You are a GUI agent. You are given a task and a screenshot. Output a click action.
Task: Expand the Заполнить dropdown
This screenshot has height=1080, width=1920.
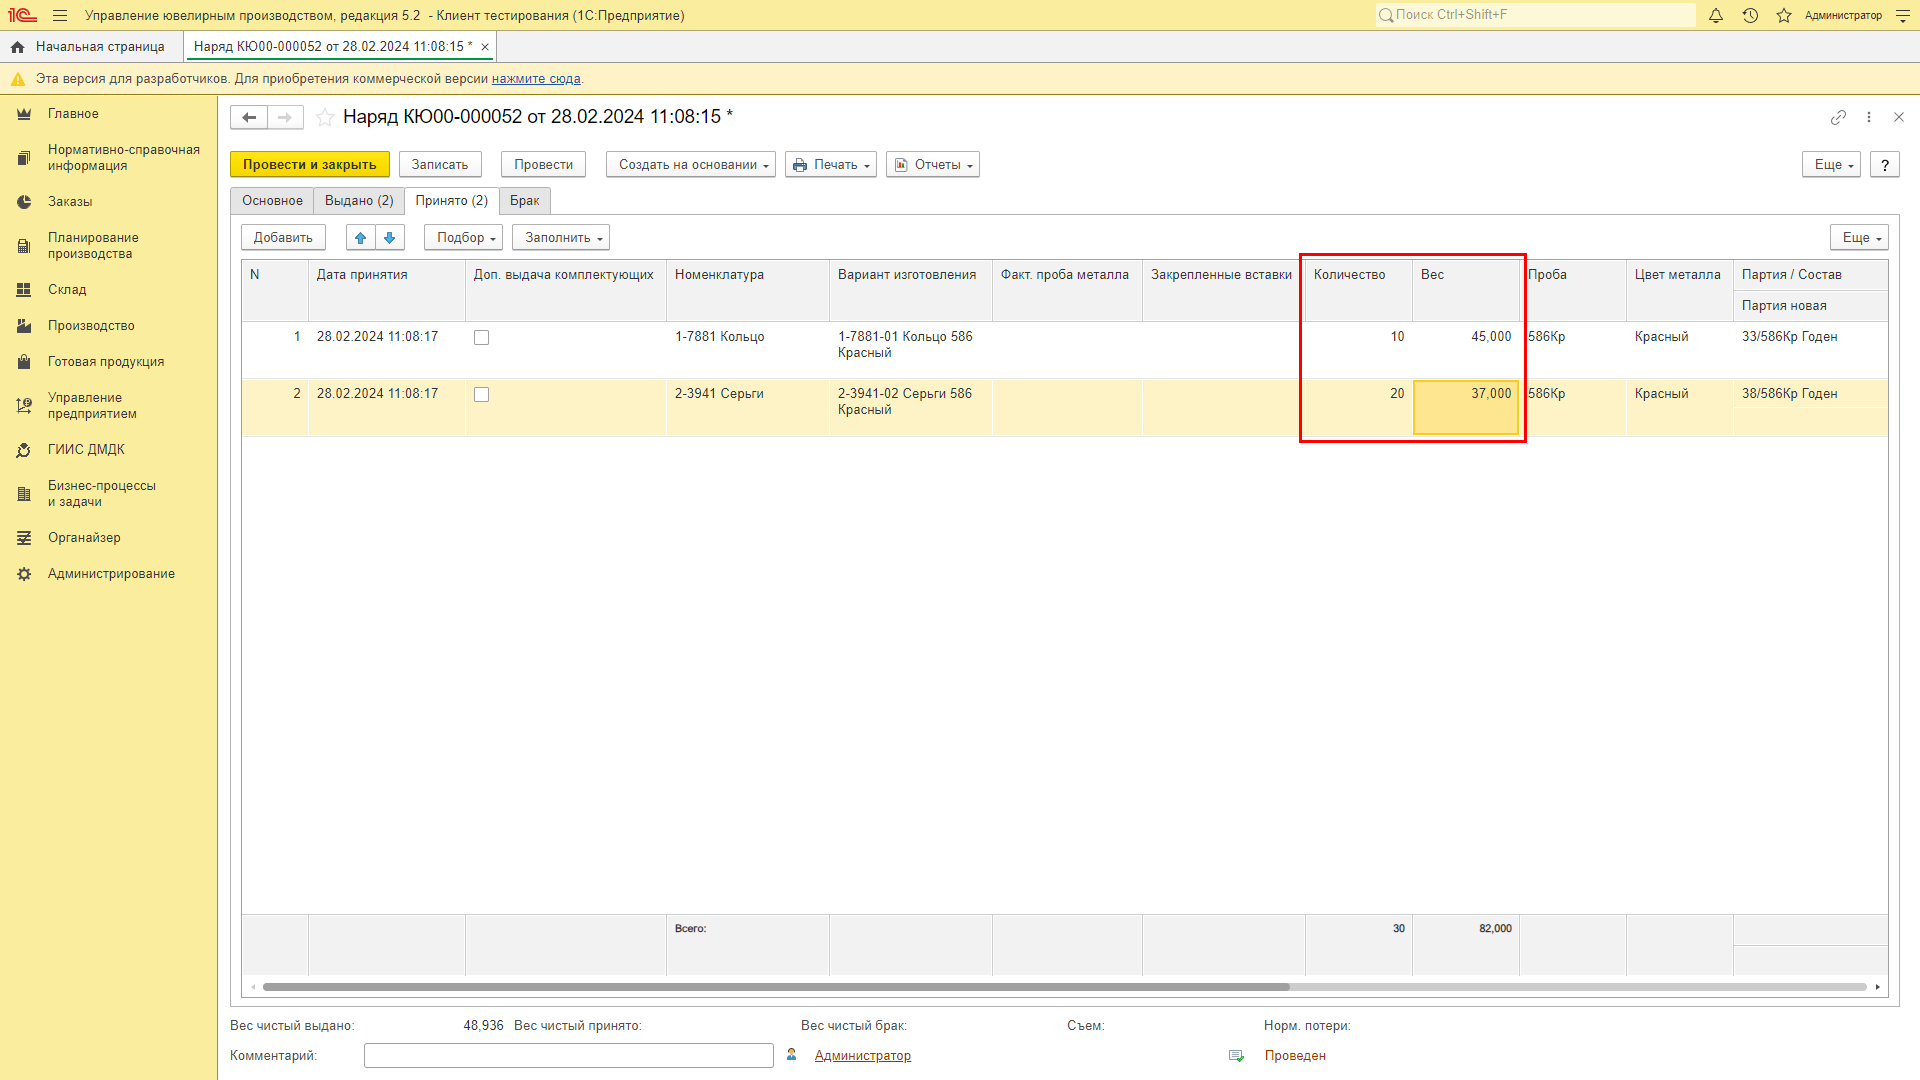pyautogui.click(x=561, y=238)
